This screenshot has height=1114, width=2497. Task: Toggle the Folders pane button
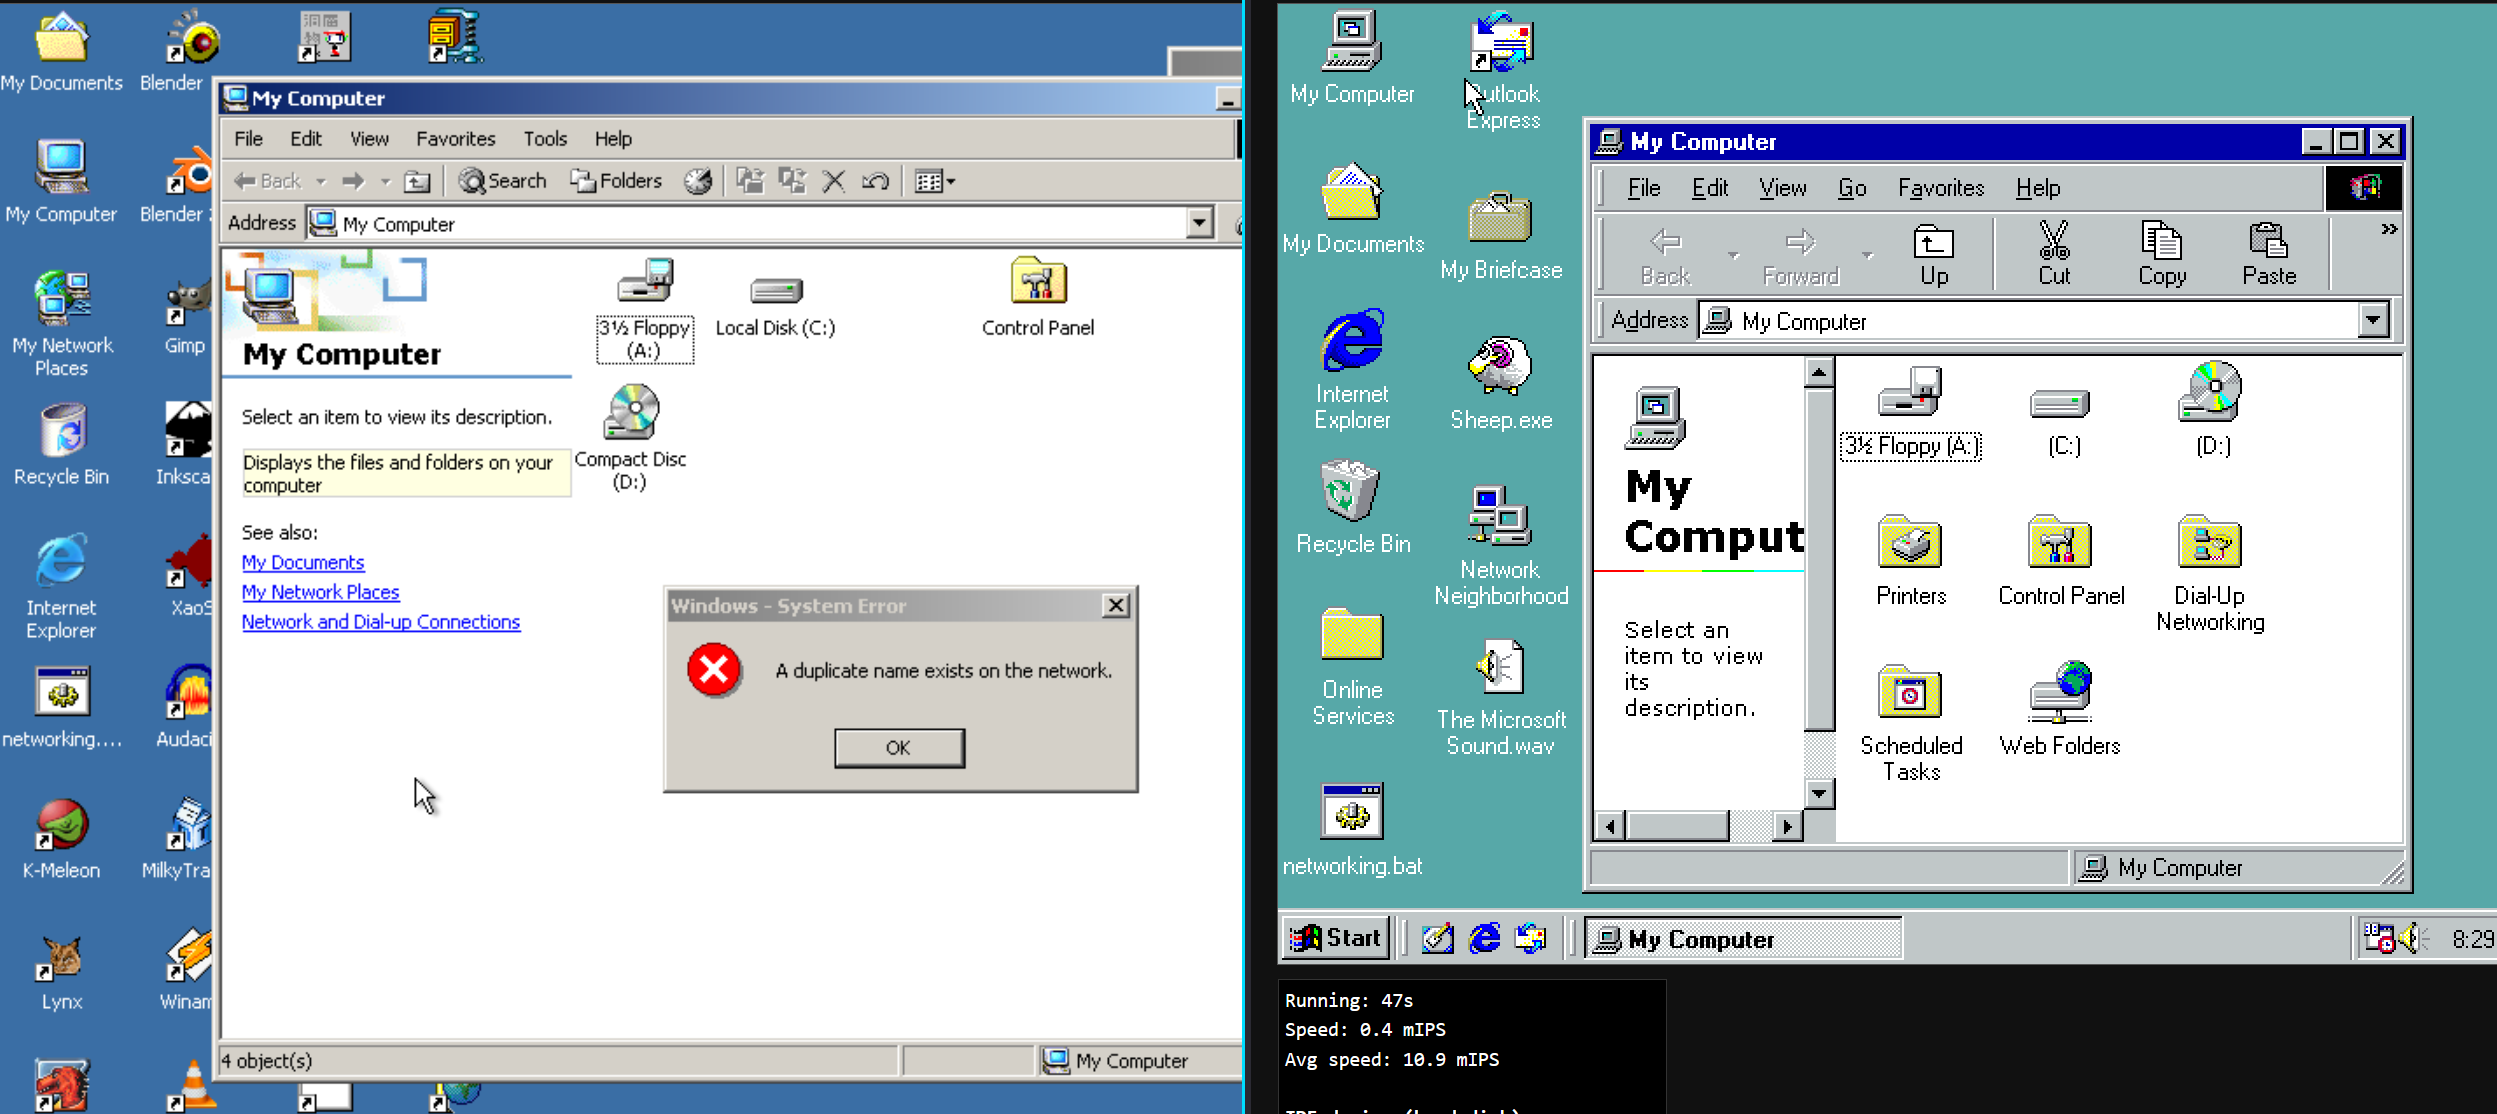(x=616, y=181)
